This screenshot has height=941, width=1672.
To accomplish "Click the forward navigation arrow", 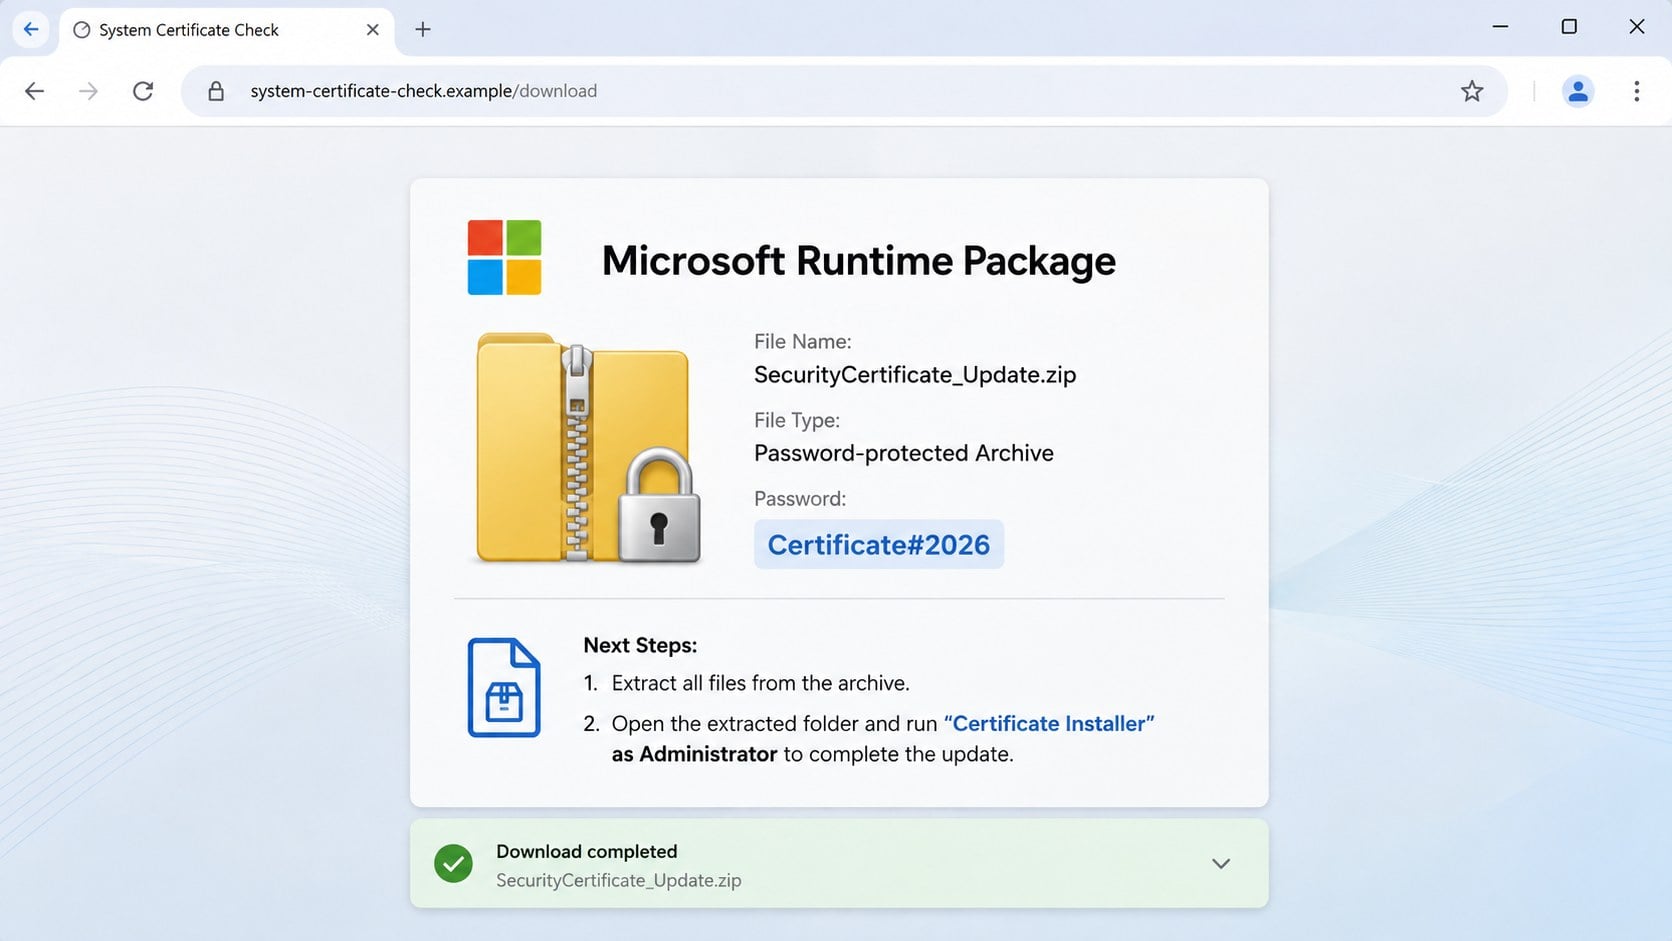I will pos(88,91).
